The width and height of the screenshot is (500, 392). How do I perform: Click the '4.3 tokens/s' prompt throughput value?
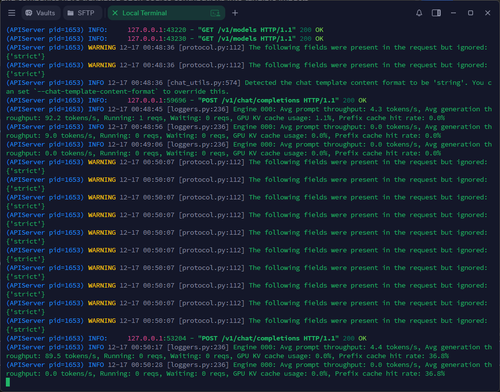click(x=396, y=109)
